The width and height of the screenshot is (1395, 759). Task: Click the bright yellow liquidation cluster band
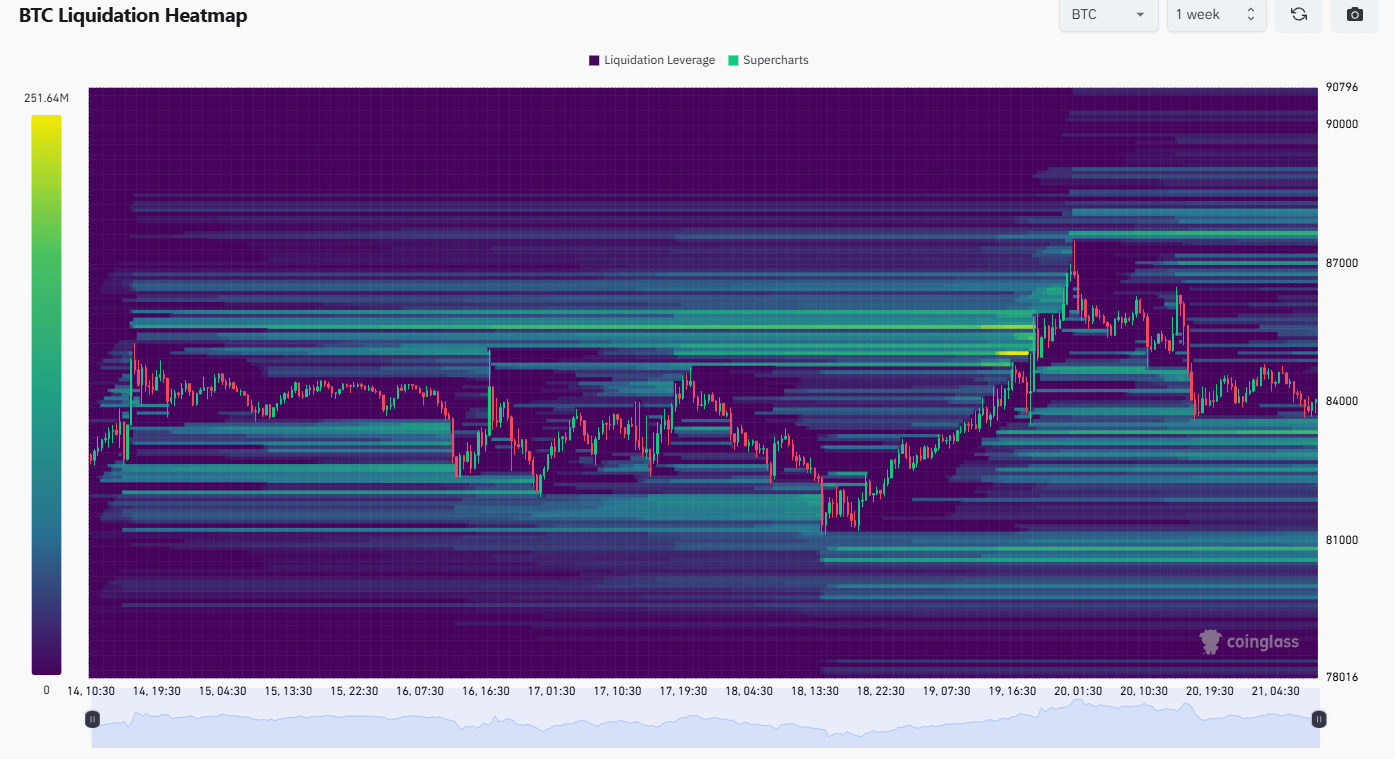[1013, 353]
